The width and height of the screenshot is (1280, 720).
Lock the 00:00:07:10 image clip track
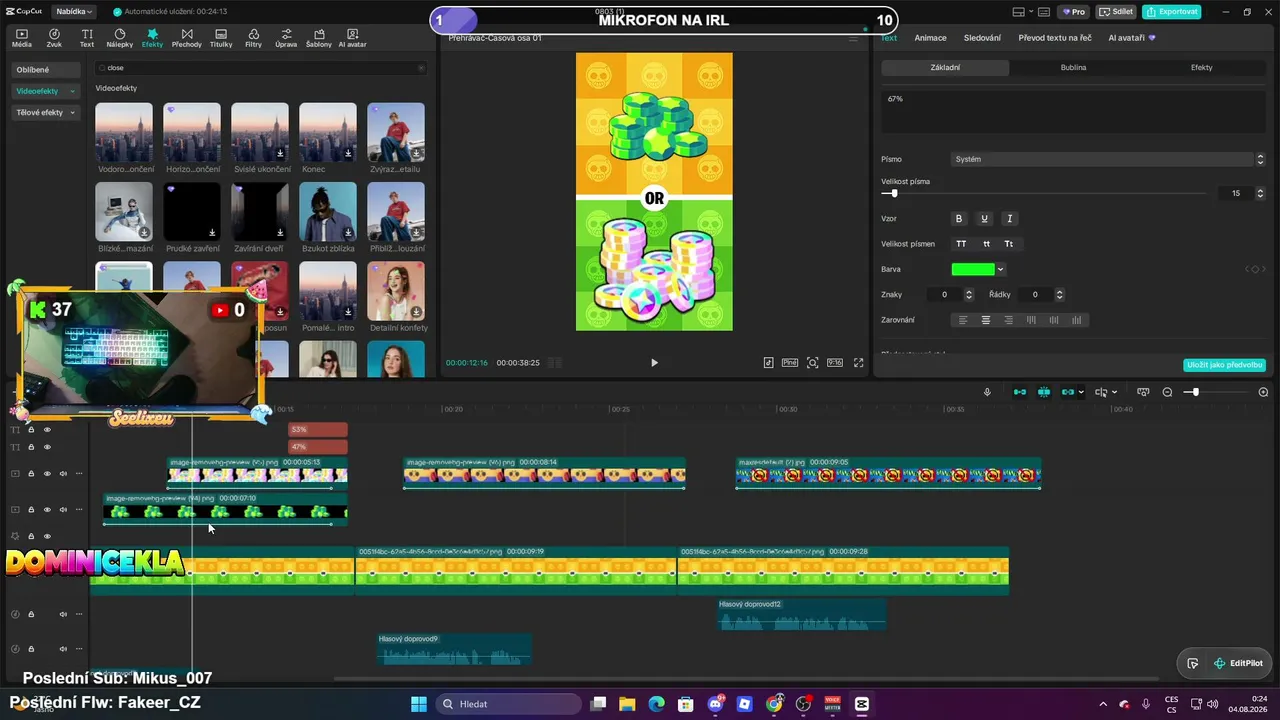point(31,510)
